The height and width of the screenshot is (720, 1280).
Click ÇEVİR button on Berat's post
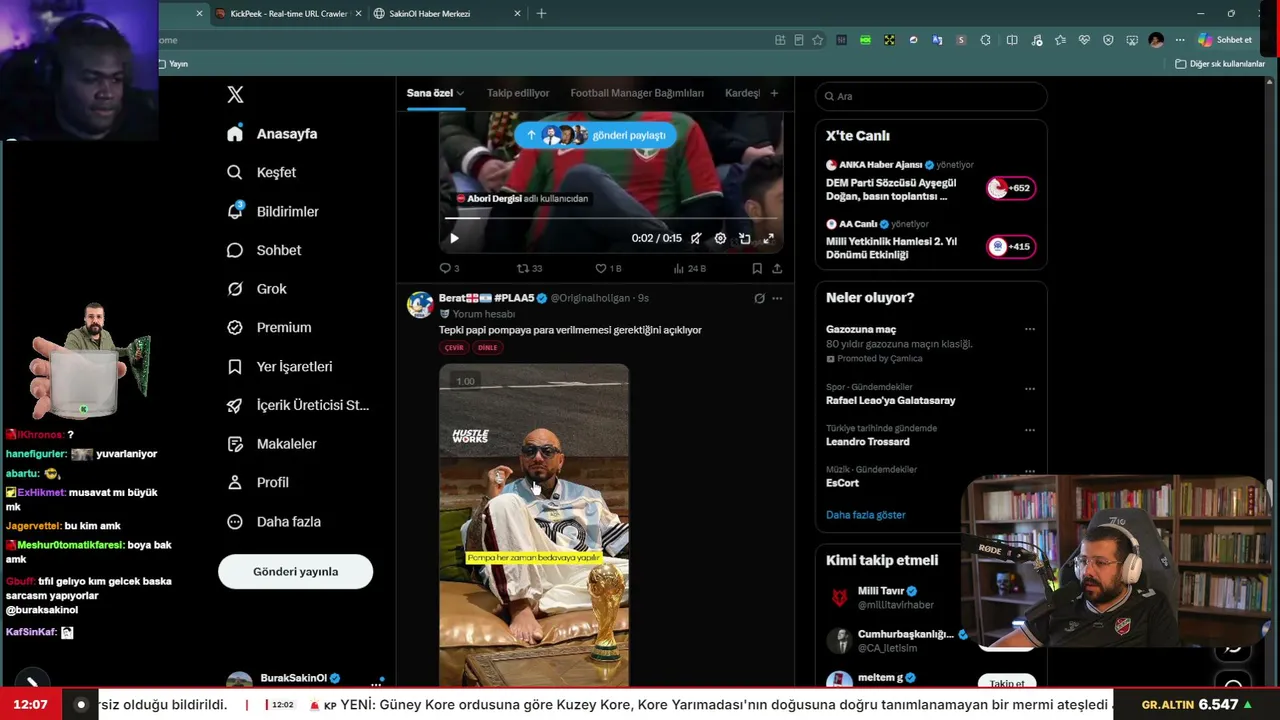[x=454, y=348]
